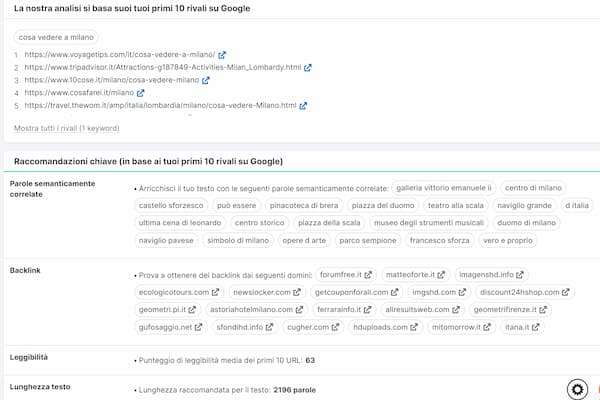
Task: Select the 'castello sforzesco' keyword chip
Action: pyautogui.click(x=170, y=205)
